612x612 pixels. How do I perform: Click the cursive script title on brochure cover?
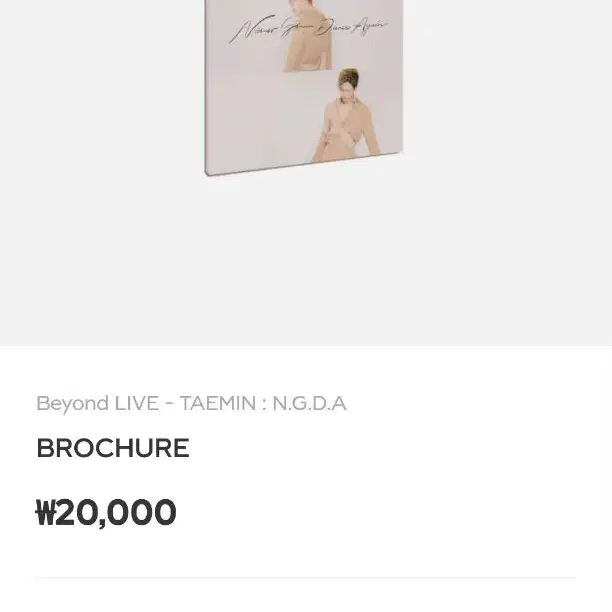308,29
